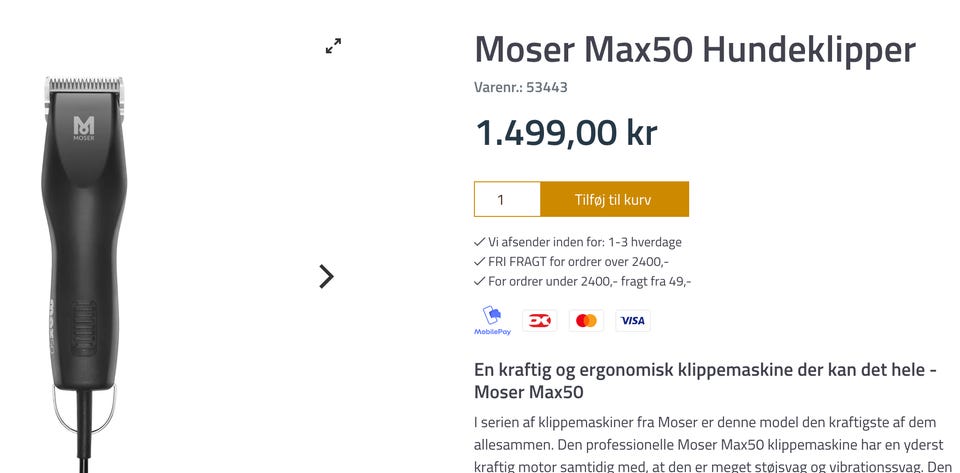Click the clipper's metal blade in the photo
This screenshot has height=473, width=960.
(84, 86)
